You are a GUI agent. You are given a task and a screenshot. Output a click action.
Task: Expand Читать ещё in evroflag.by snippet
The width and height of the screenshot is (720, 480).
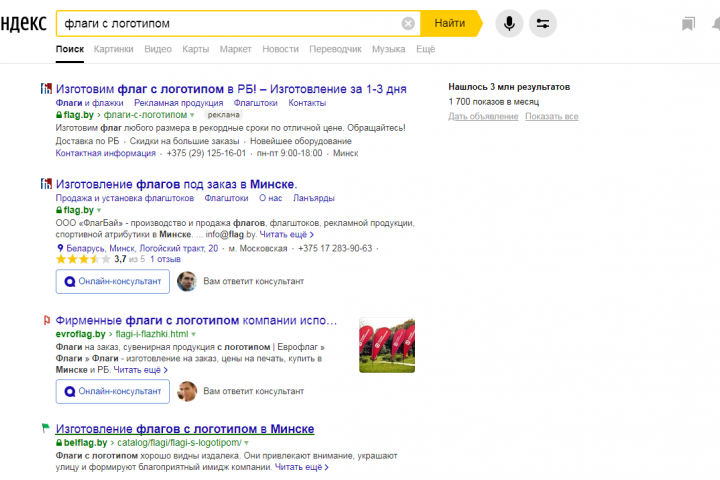[141, 370]
